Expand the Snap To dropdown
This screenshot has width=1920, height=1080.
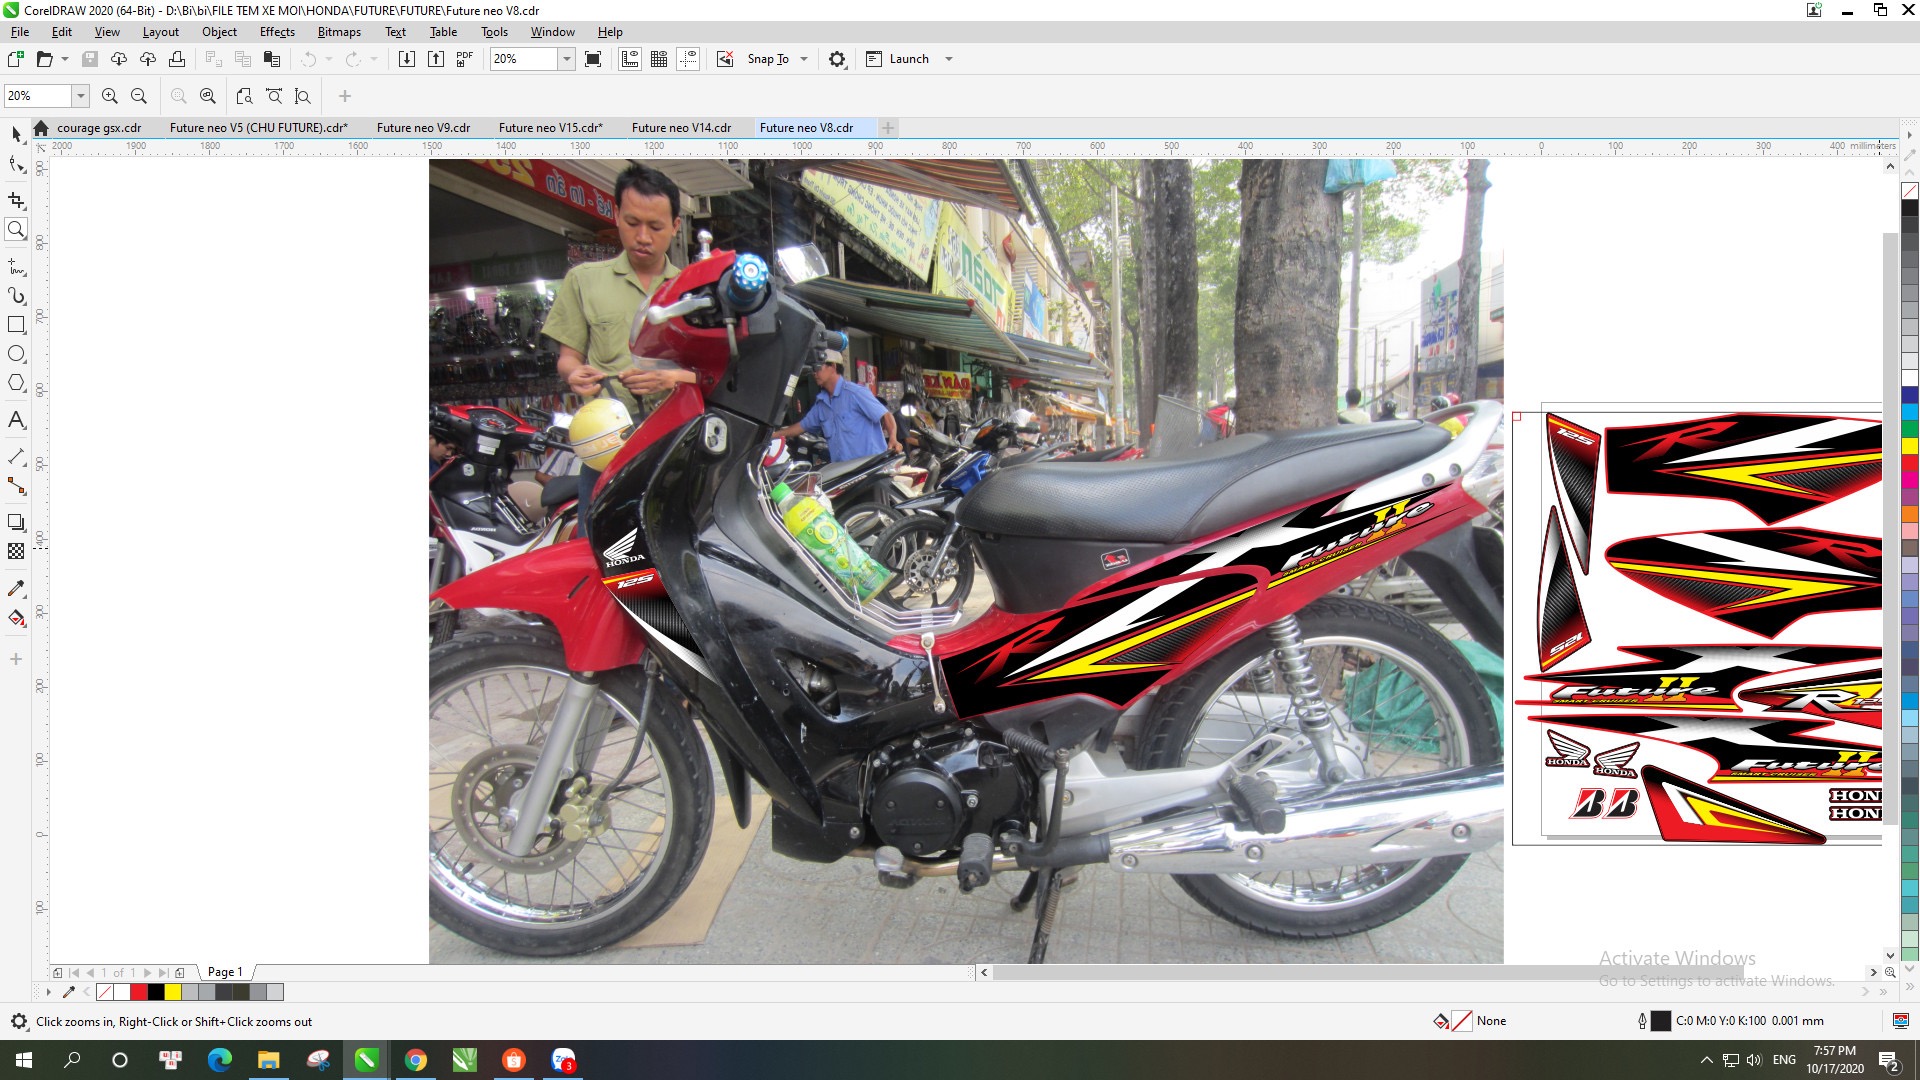click(804, 59)
